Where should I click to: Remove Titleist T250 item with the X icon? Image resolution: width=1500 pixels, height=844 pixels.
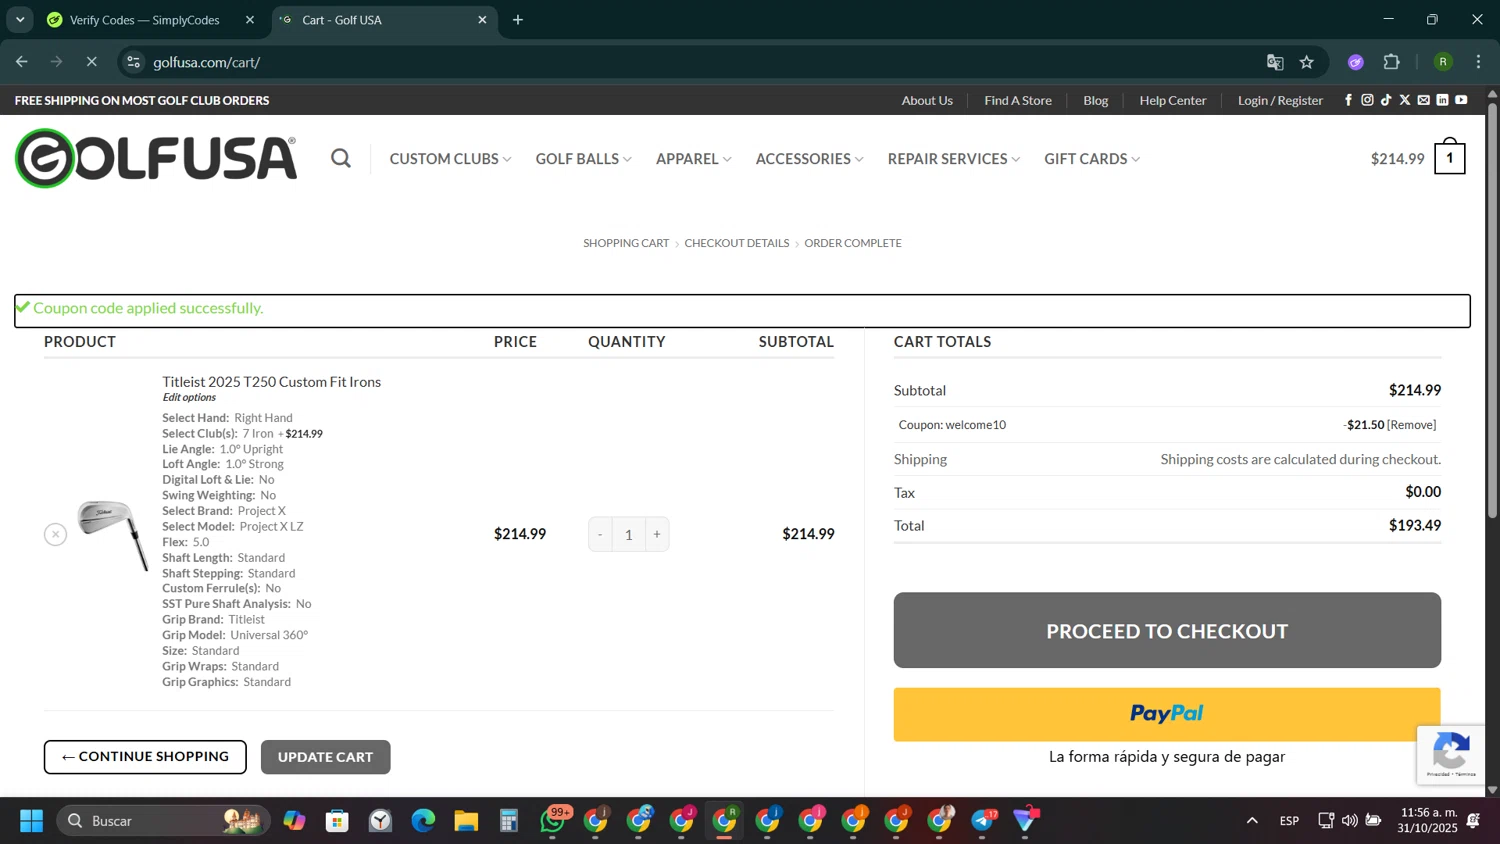pos(56,534)
